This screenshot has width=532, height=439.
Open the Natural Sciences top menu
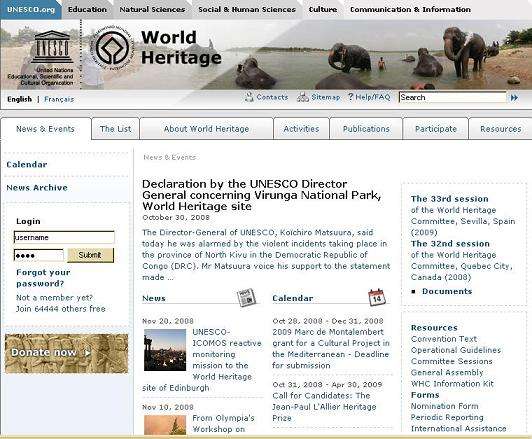[152, 9]
